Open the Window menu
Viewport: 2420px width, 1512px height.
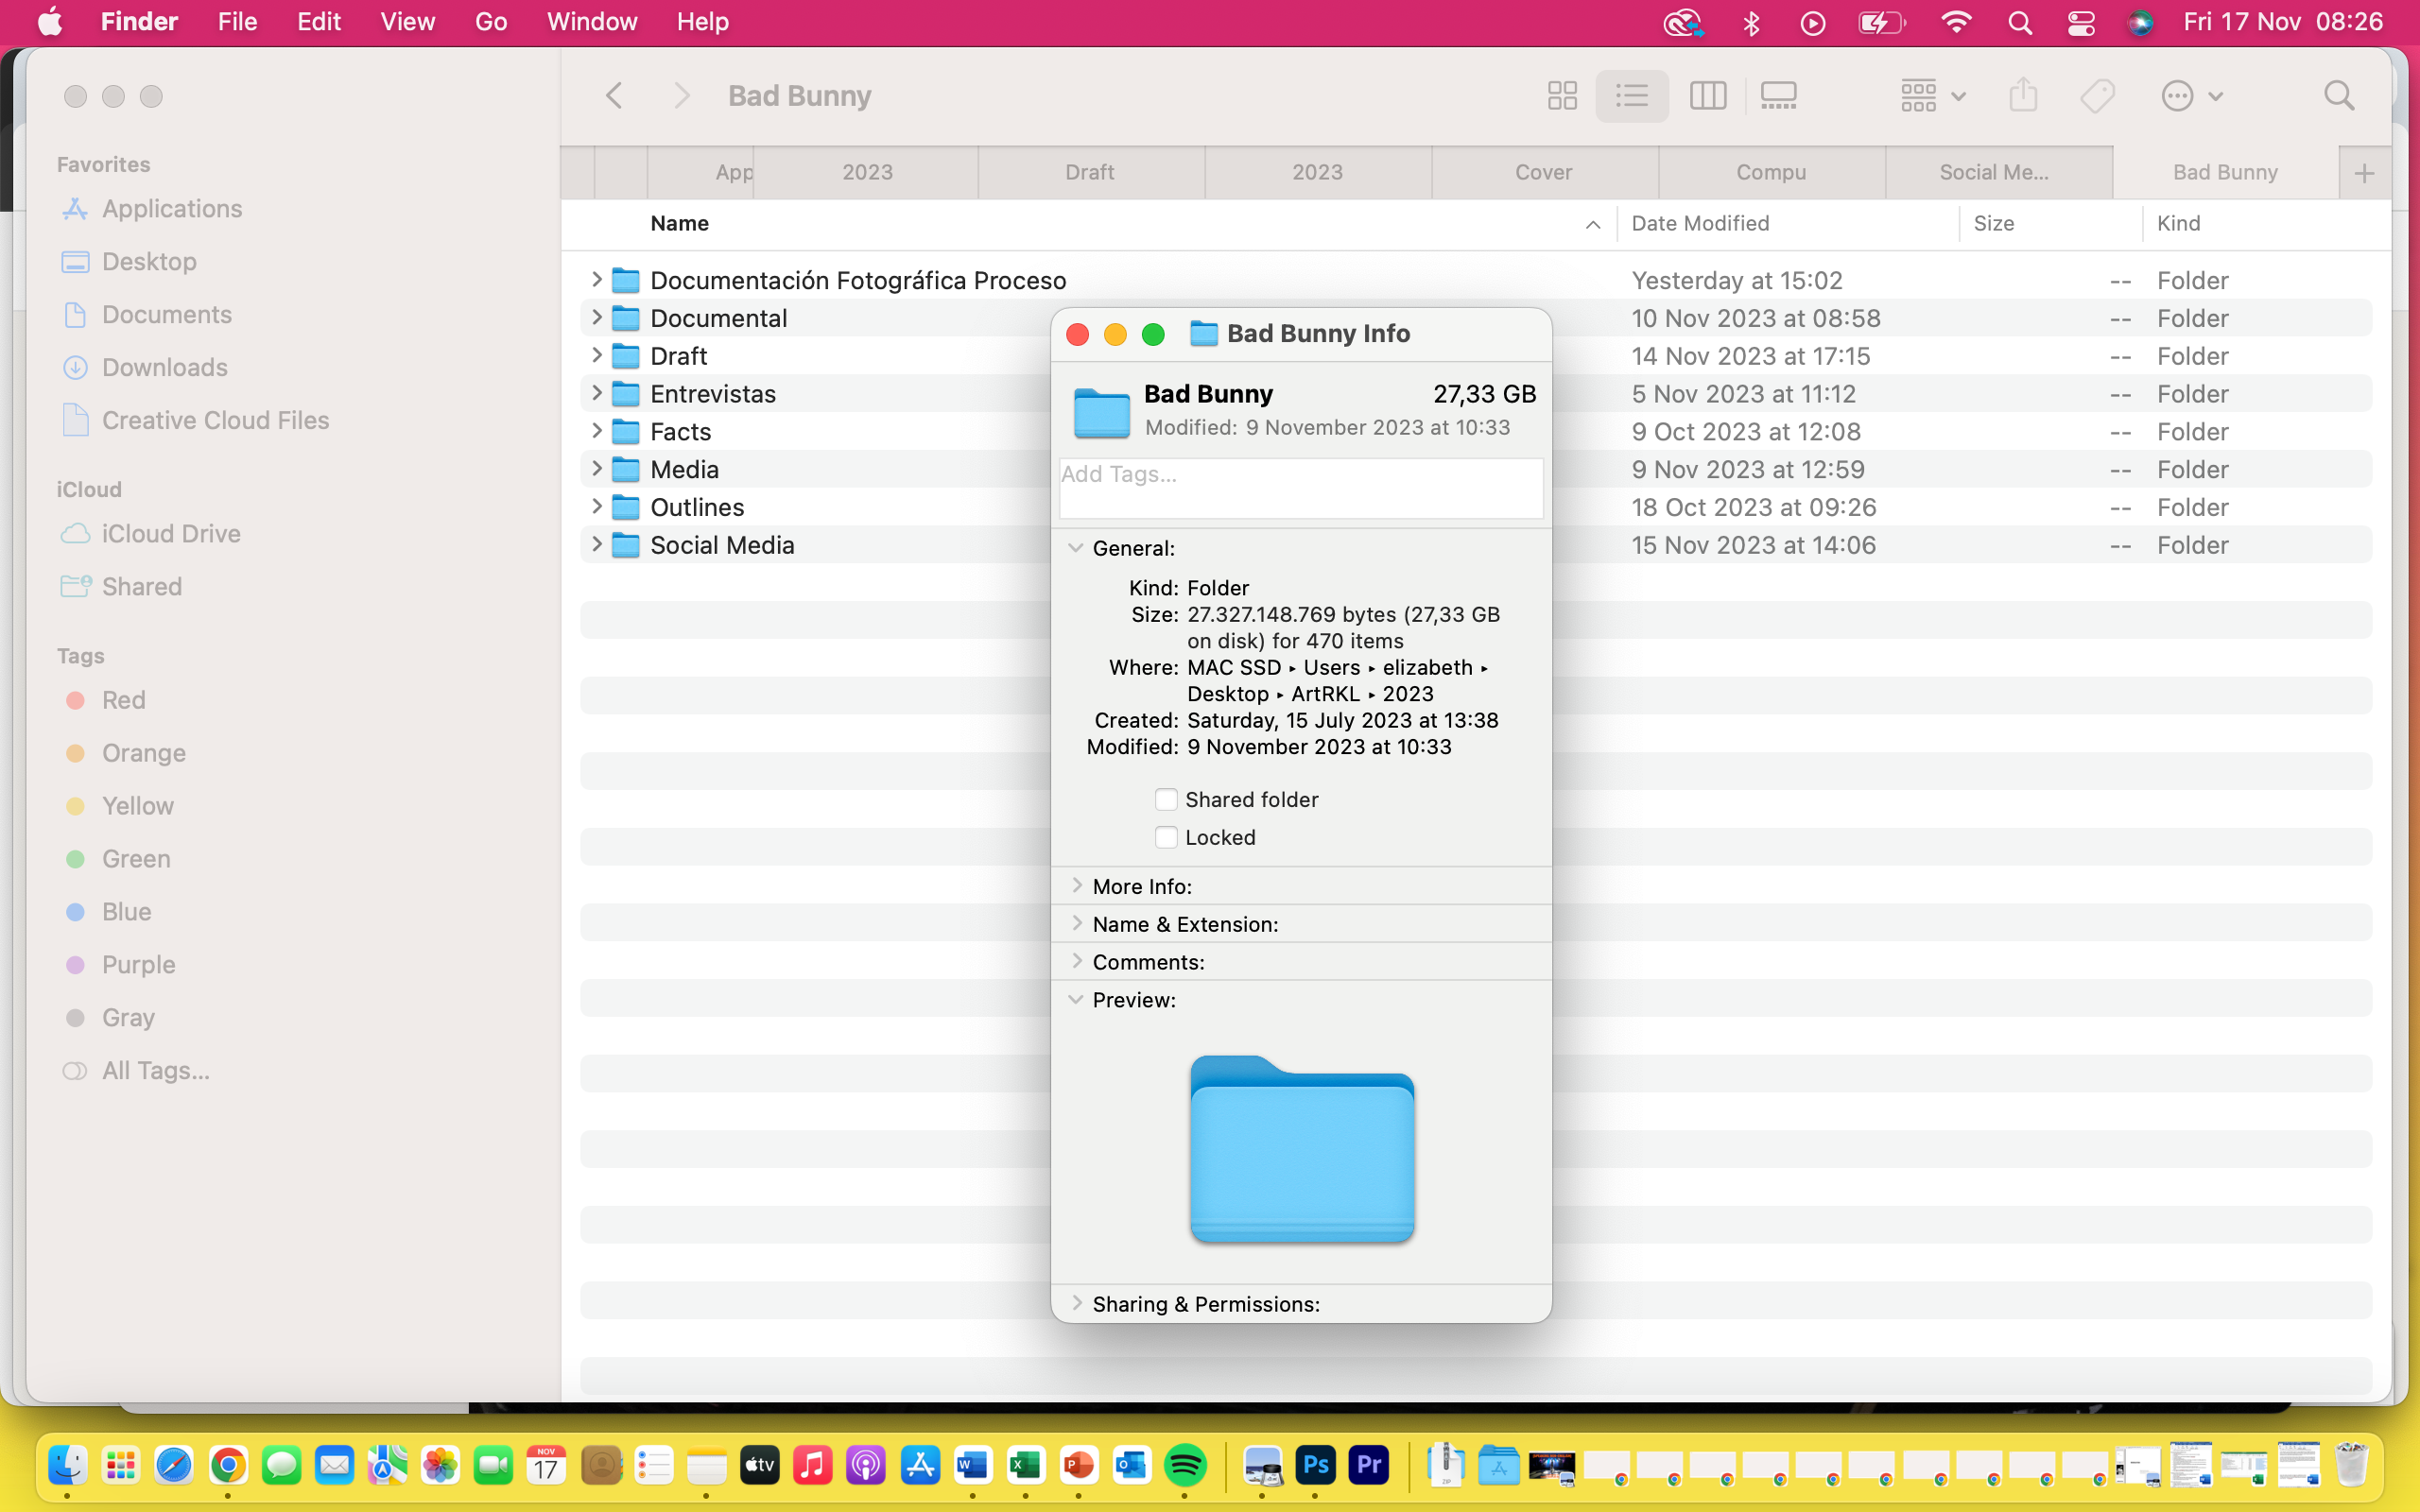tap(592, 22)
